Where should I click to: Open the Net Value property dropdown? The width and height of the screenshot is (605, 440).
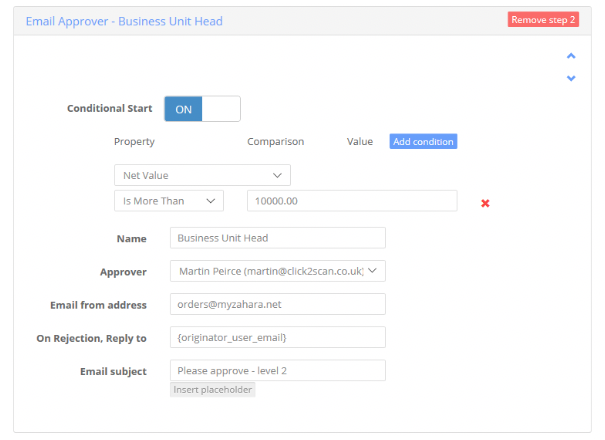click(202, 175)
